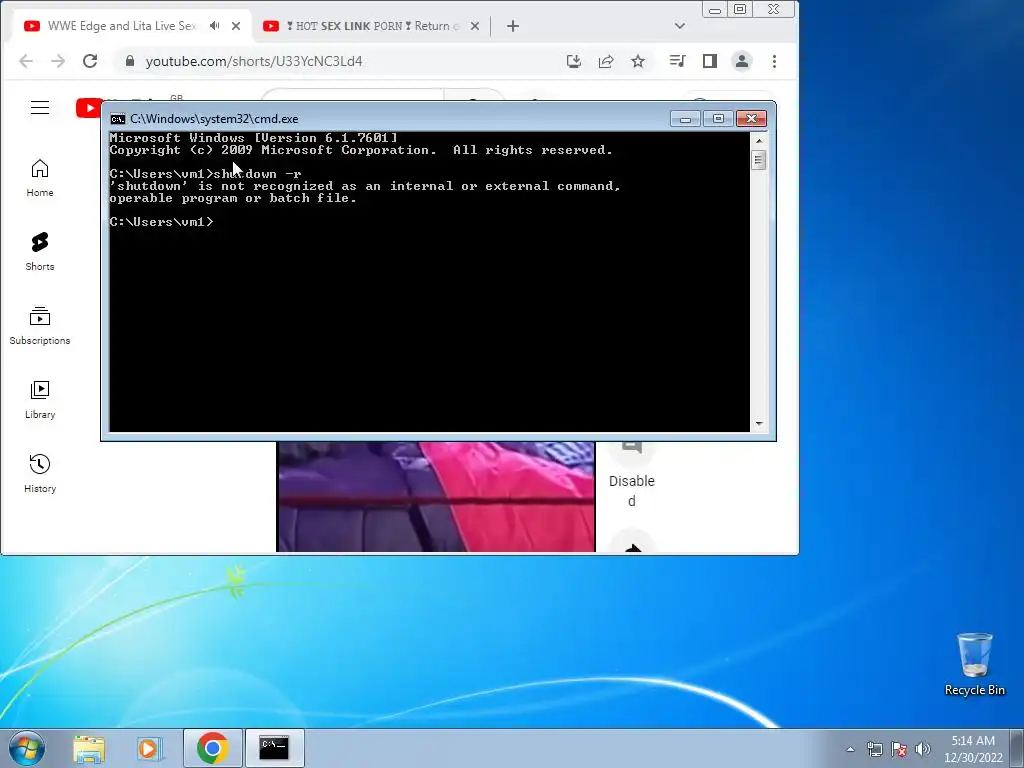The image size is (1024, 768).
Task: Open the Windows Start menu
Action: coord(25,748)
